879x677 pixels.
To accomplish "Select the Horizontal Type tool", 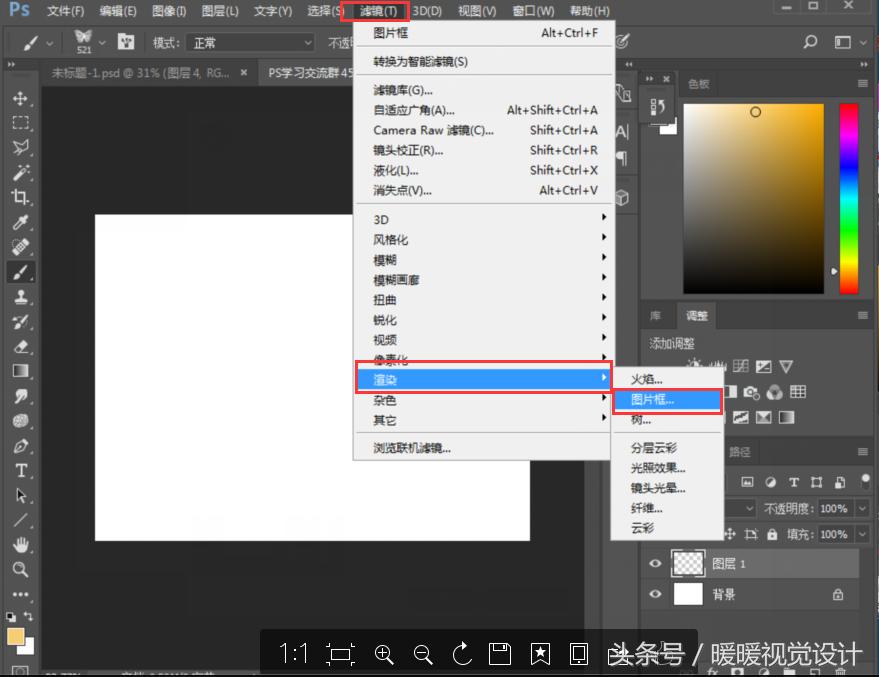I will (20, 470).
